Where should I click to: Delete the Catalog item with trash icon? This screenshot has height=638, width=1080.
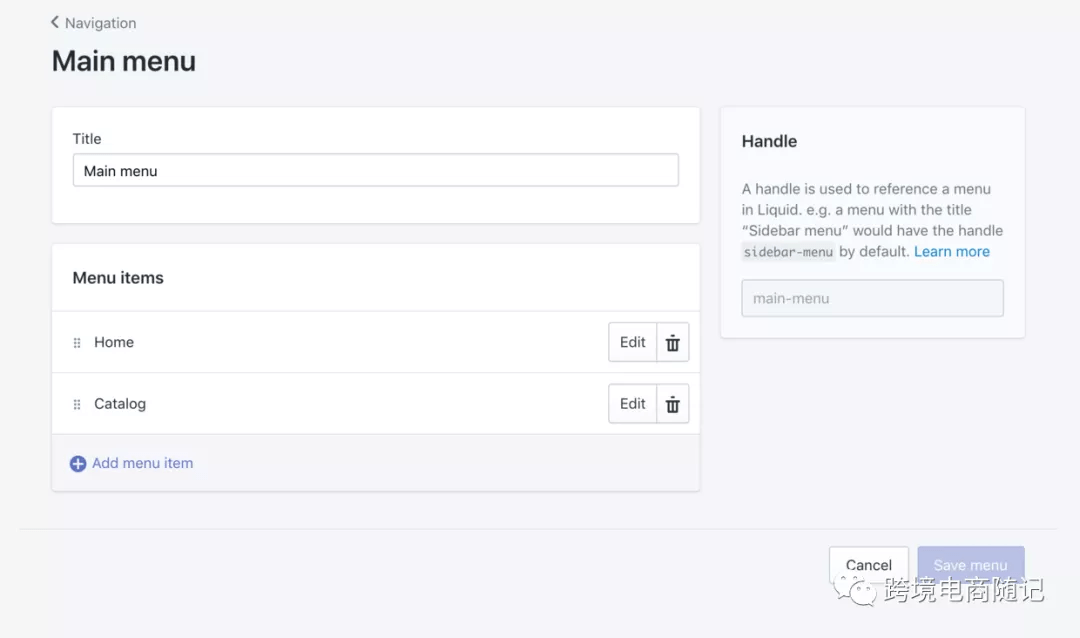click(673, 405)
